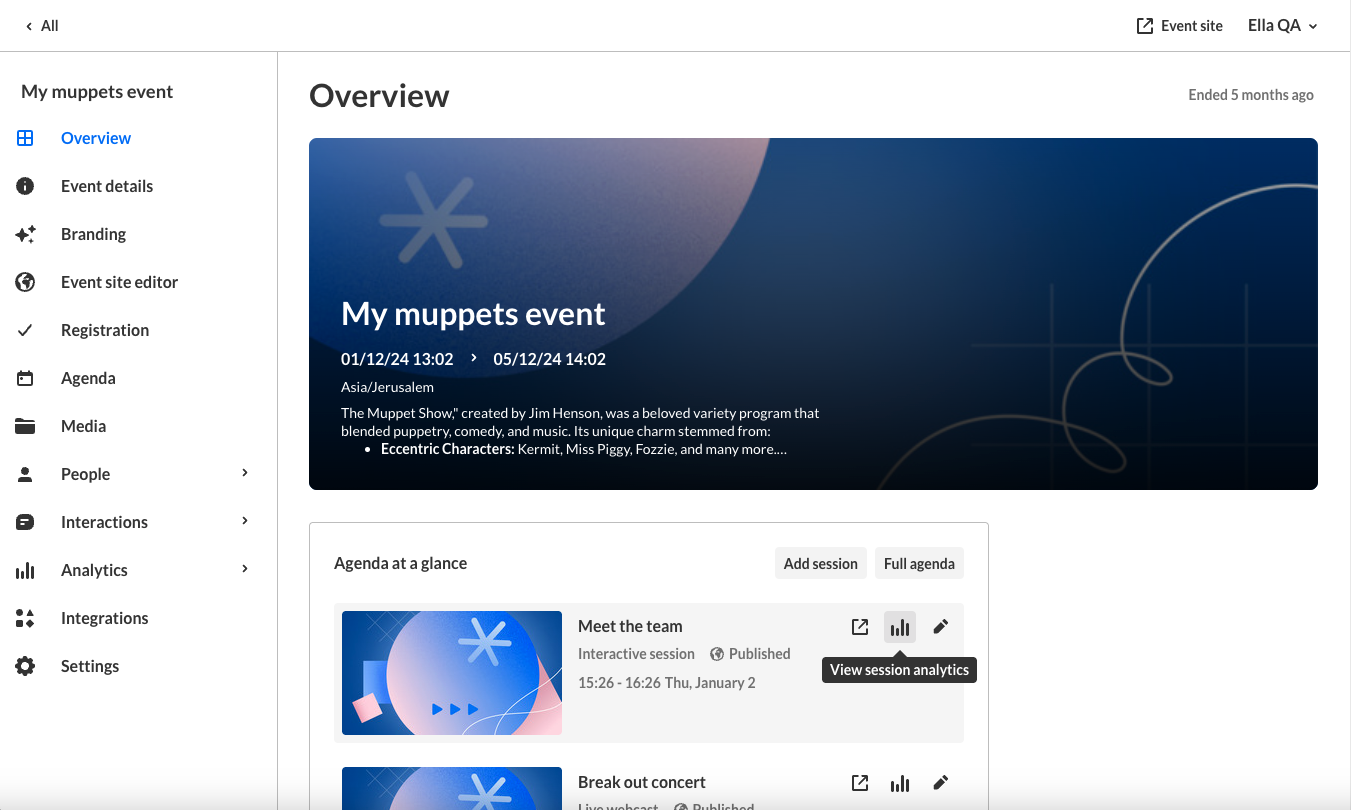Open the Event site editor
1351x810 pixels.
[119, 282]
